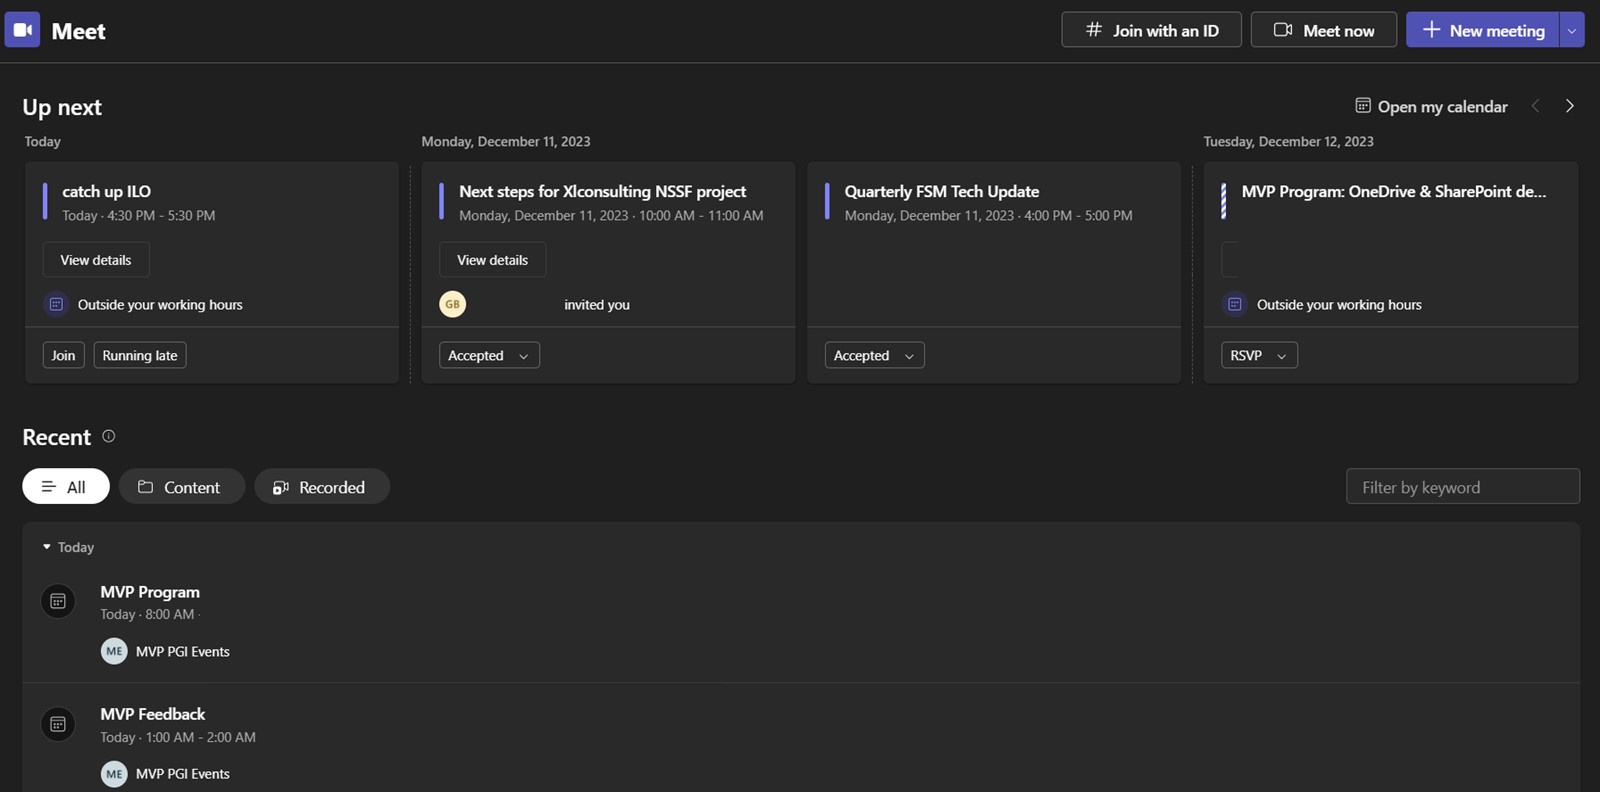Focus the Filter by keyword field

click(x=1463, y=487)
